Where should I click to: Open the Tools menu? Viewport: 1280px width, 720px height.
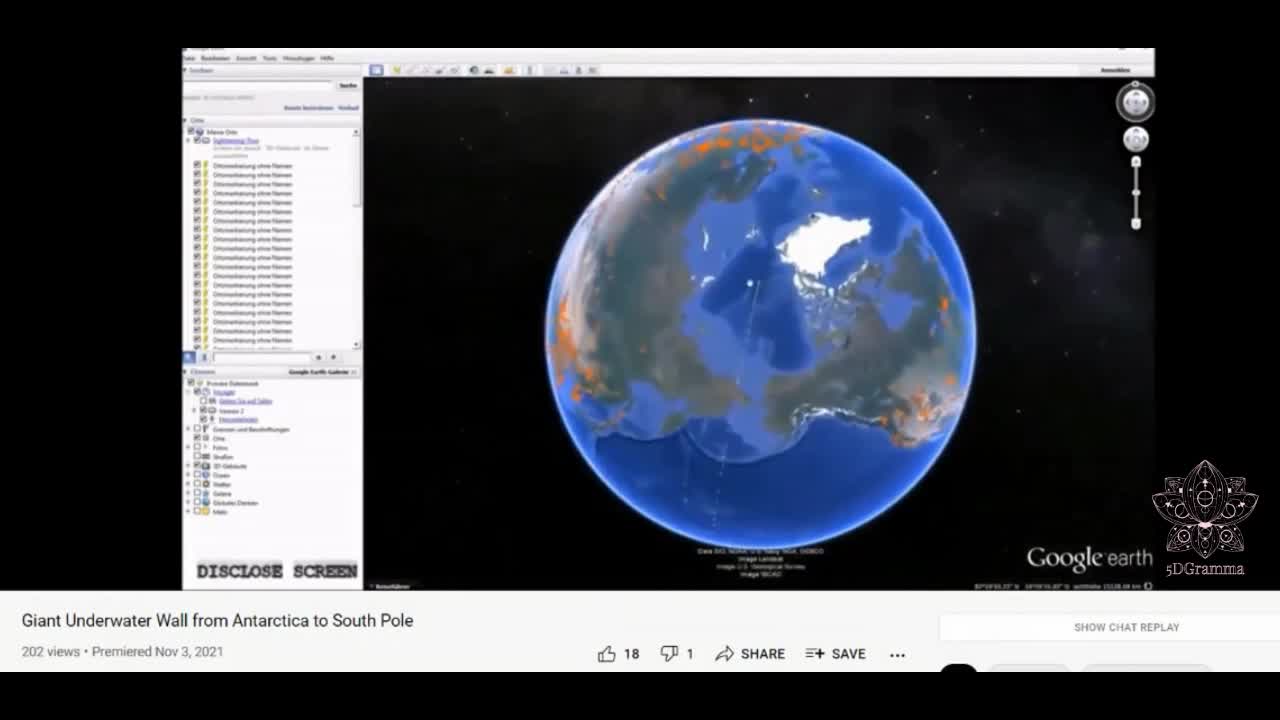click(270, 58)
